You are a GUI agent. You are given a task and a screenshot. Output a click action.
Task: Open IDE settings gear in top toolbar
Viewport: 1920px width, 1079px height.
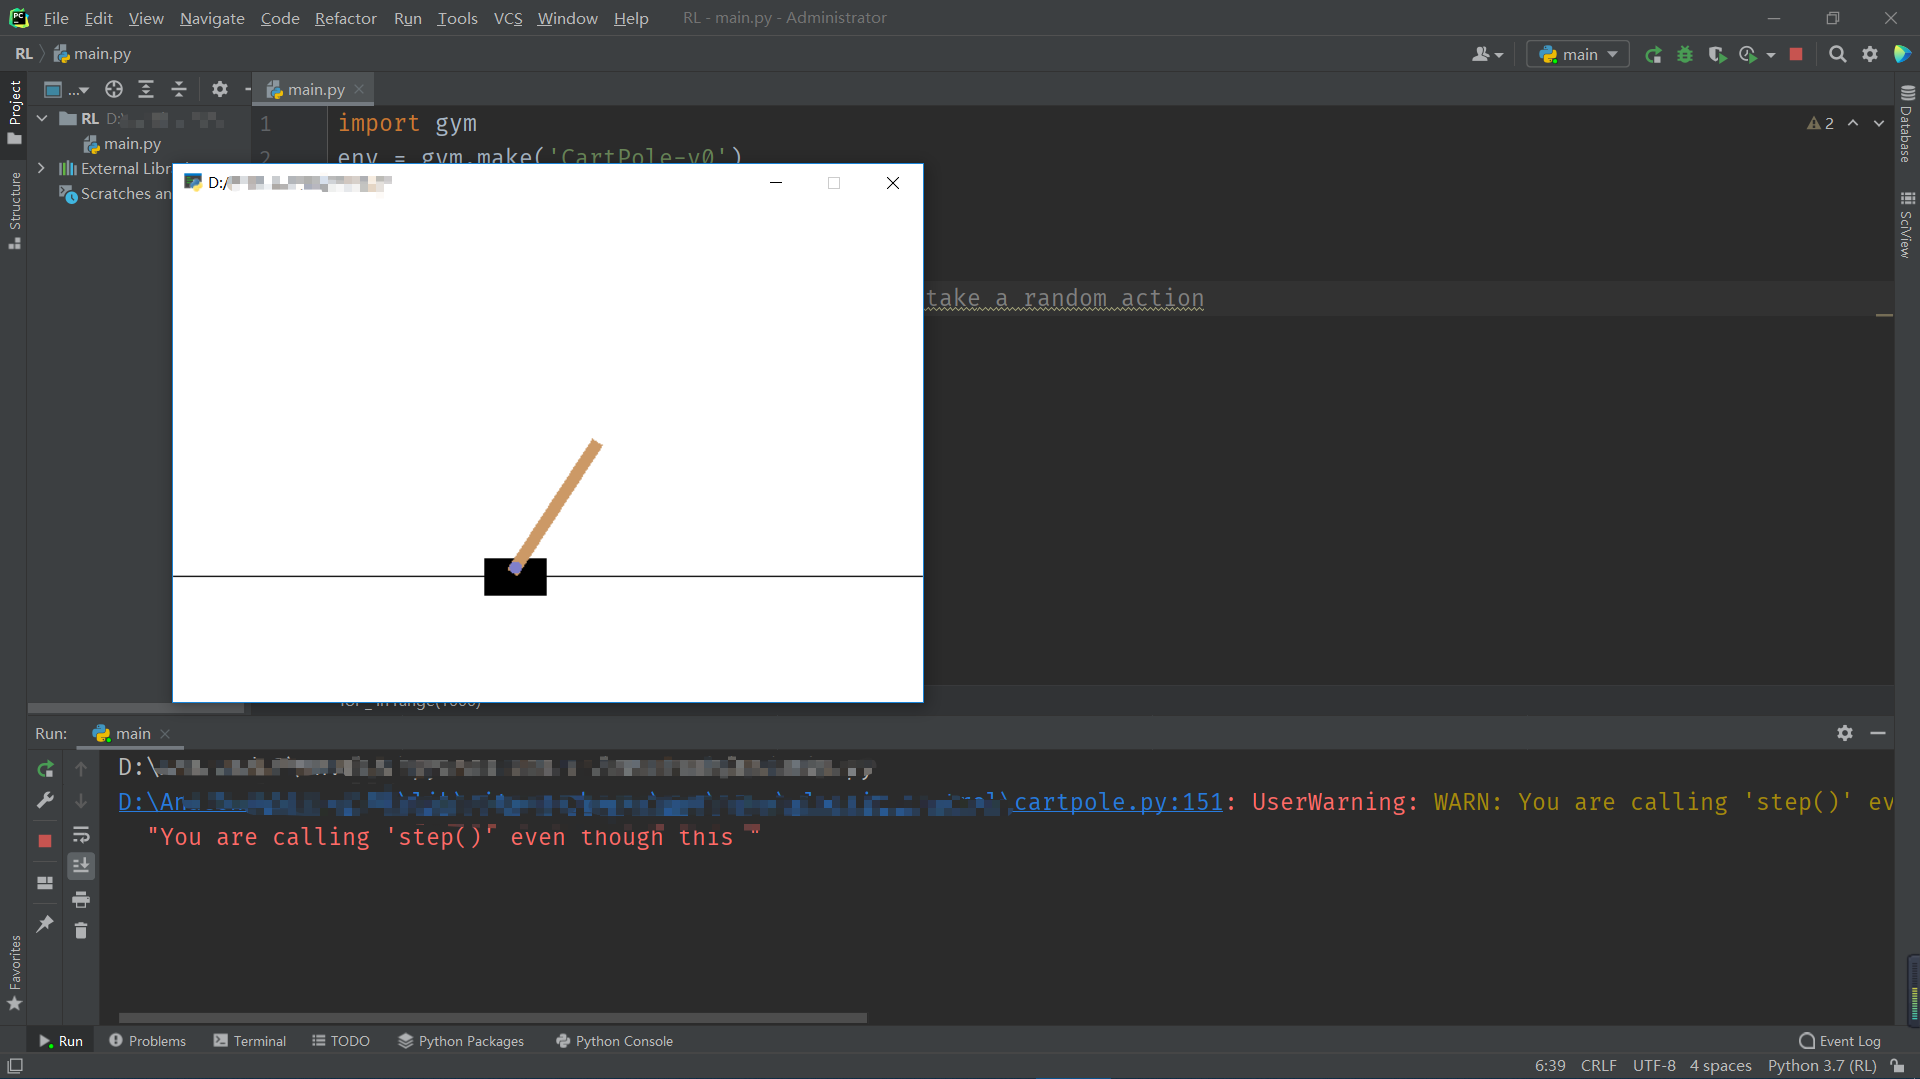click(1870, 55)
